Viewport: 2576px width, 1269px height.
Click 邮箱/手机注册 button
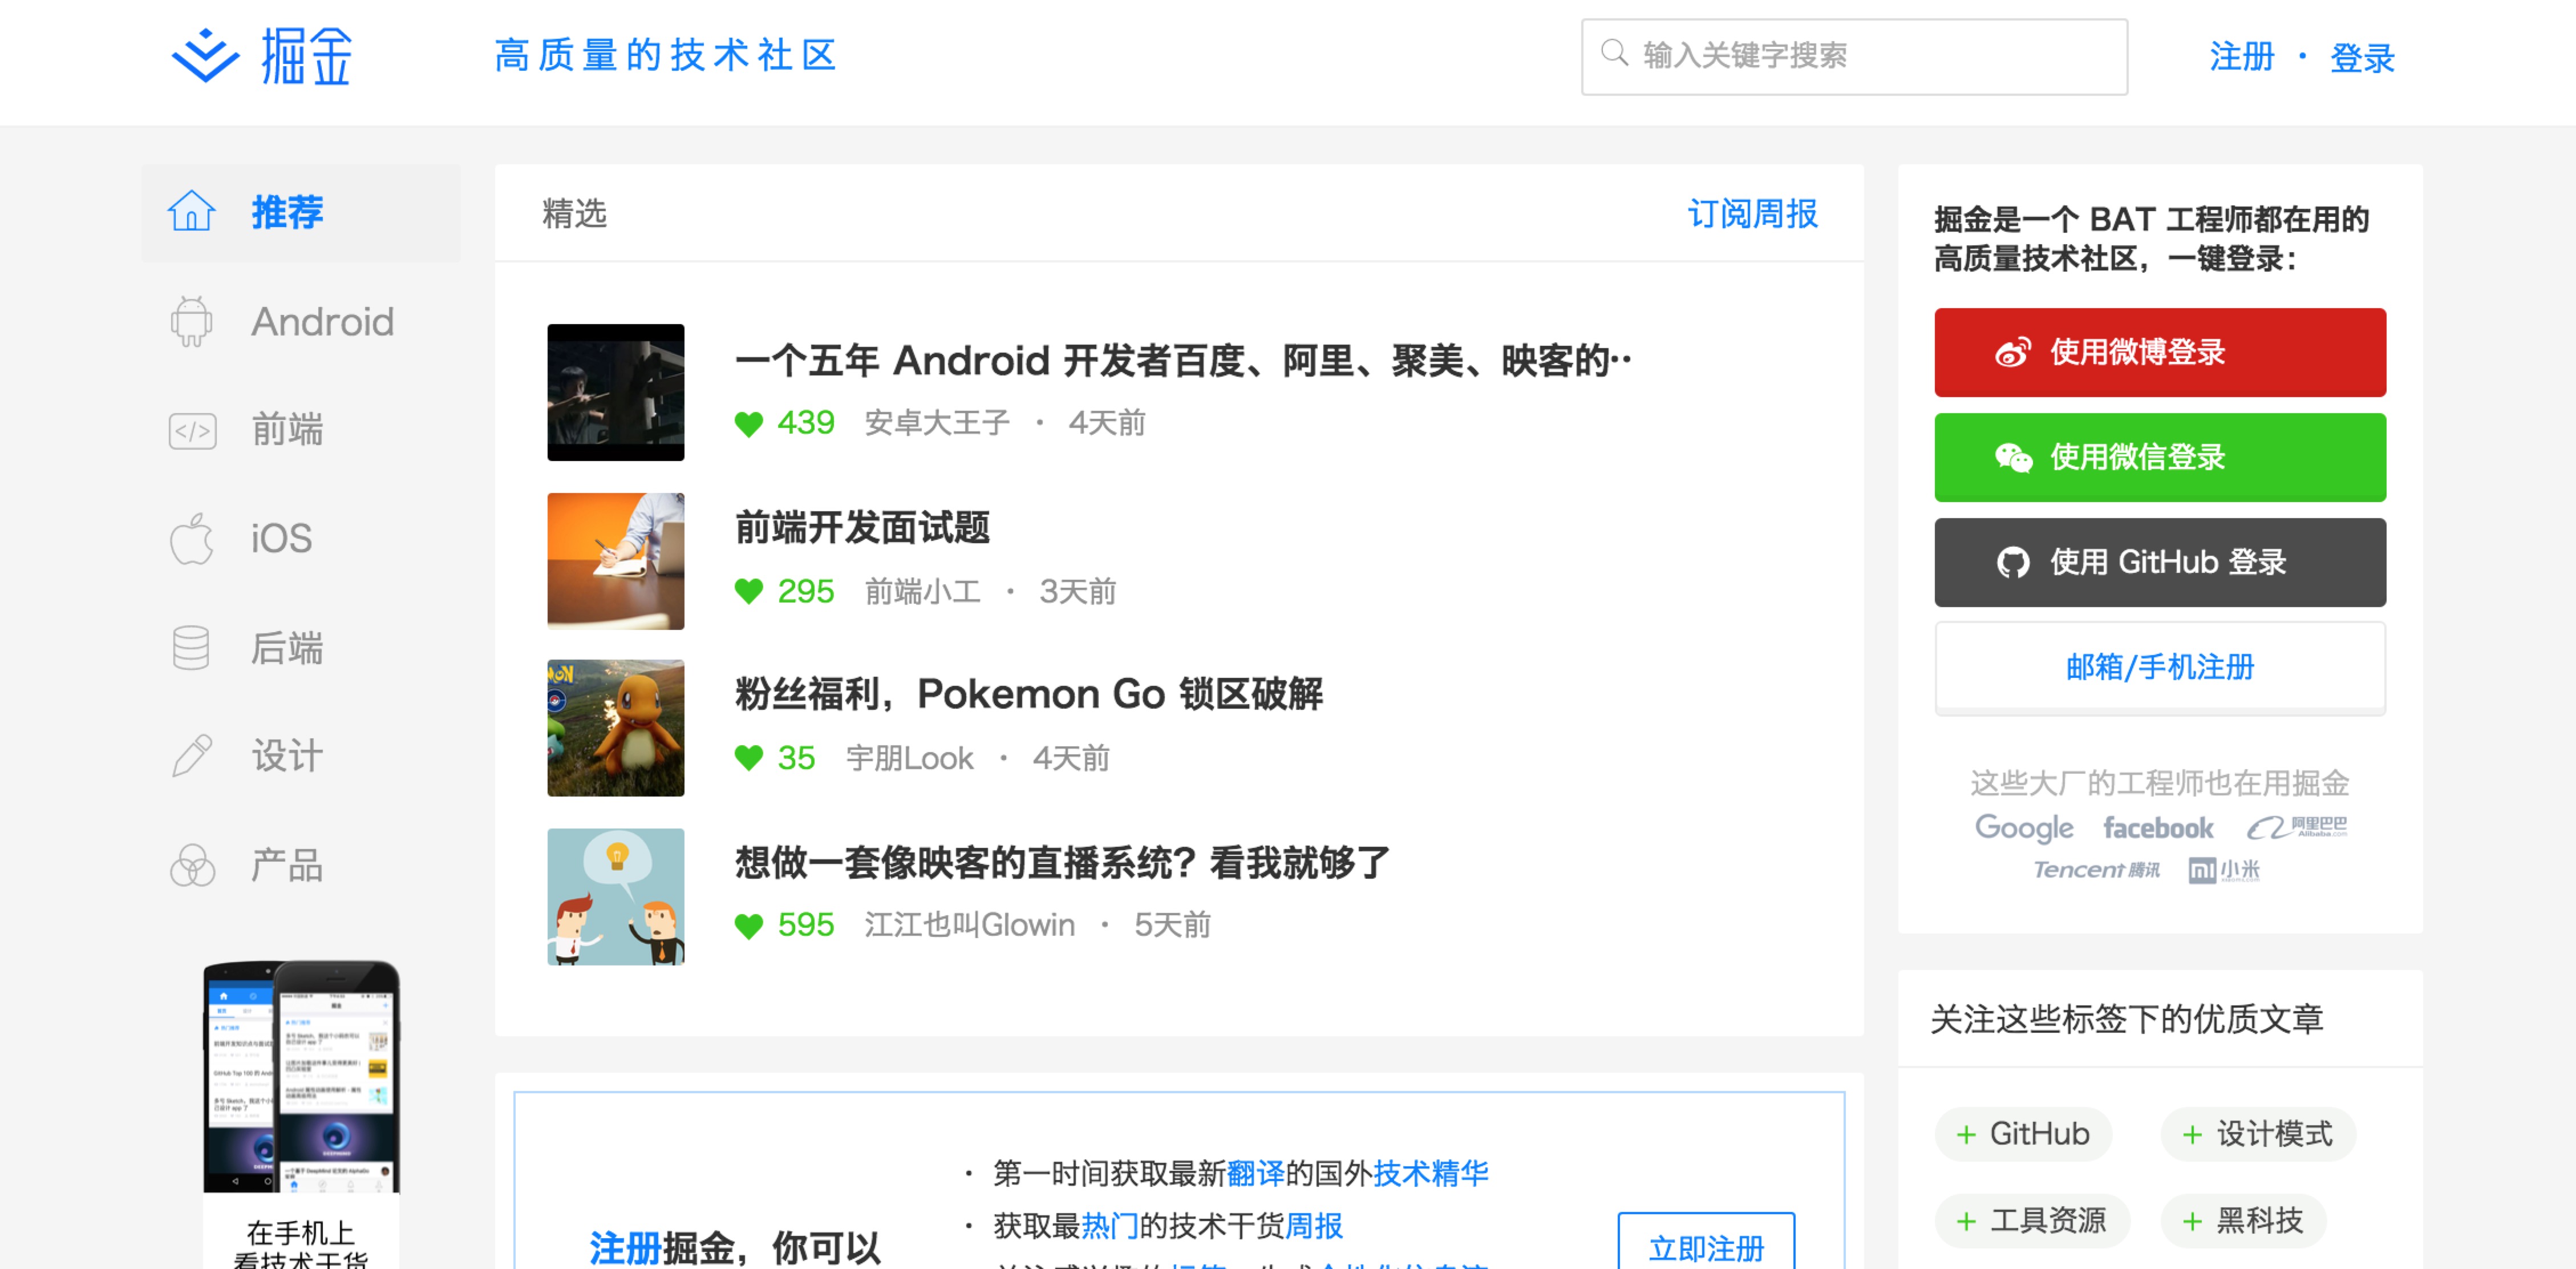[2160, 667]
